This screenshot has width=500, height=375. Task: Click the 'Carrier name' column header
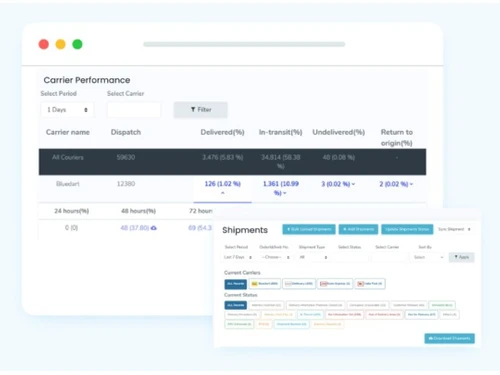[x=68, y=132]
